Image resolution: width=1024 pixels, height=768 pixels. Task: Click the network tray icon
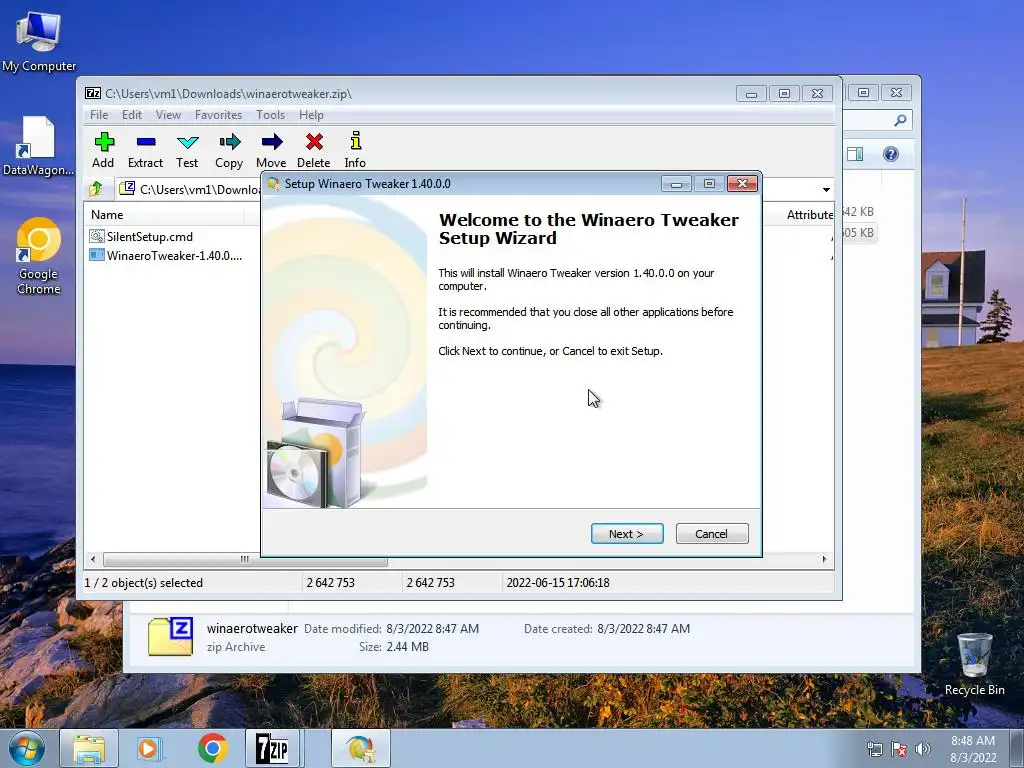pos(874,749)
